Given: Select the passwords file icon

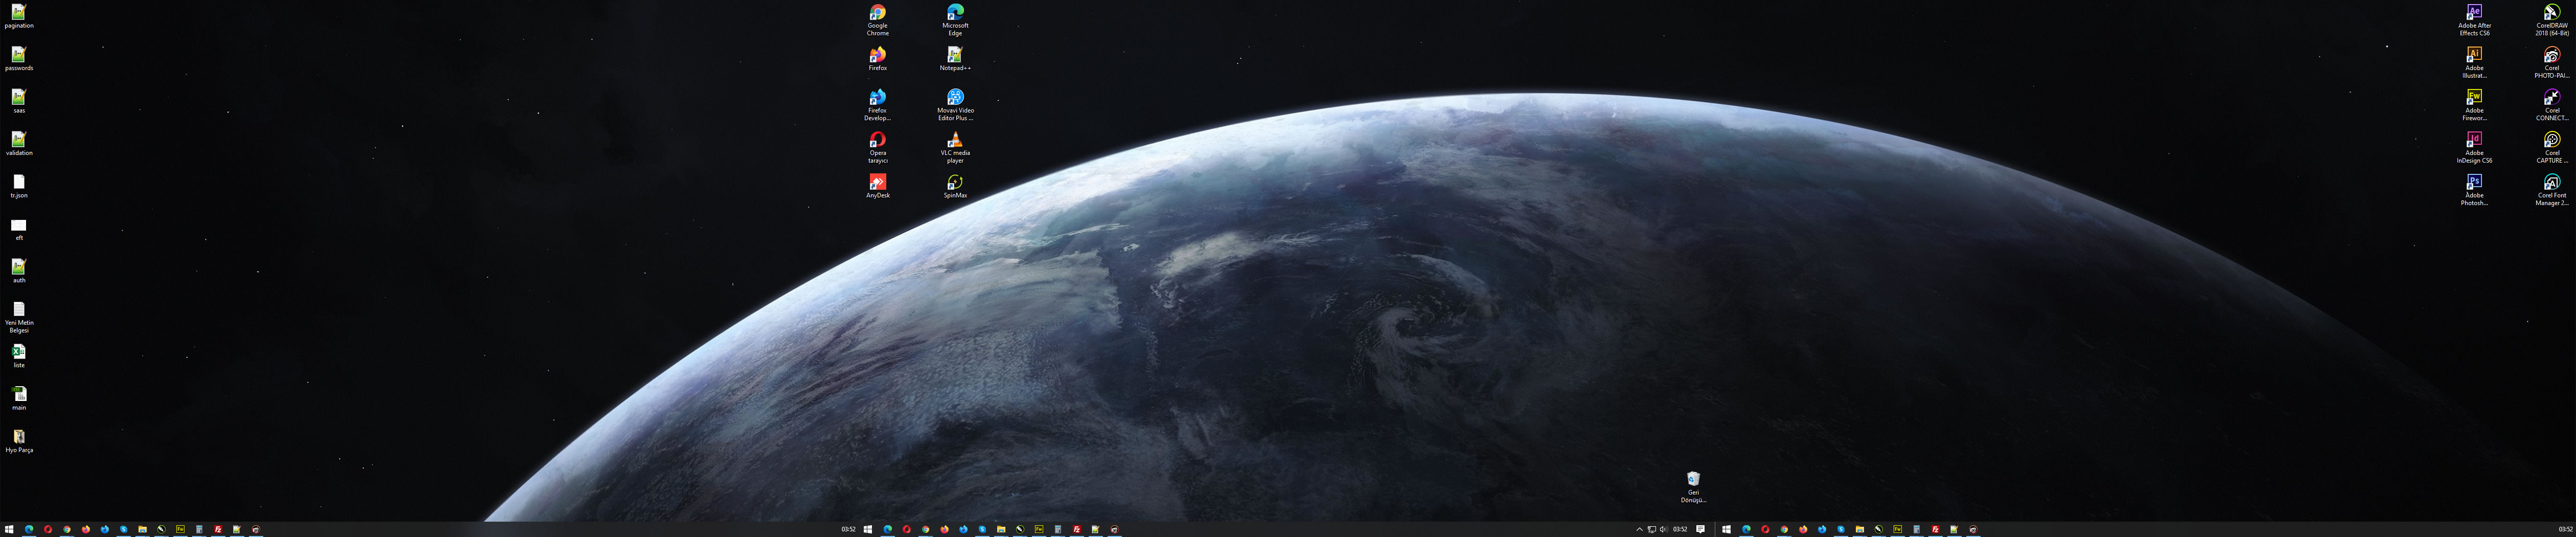Looking at the screenshot, I should 19,59.
